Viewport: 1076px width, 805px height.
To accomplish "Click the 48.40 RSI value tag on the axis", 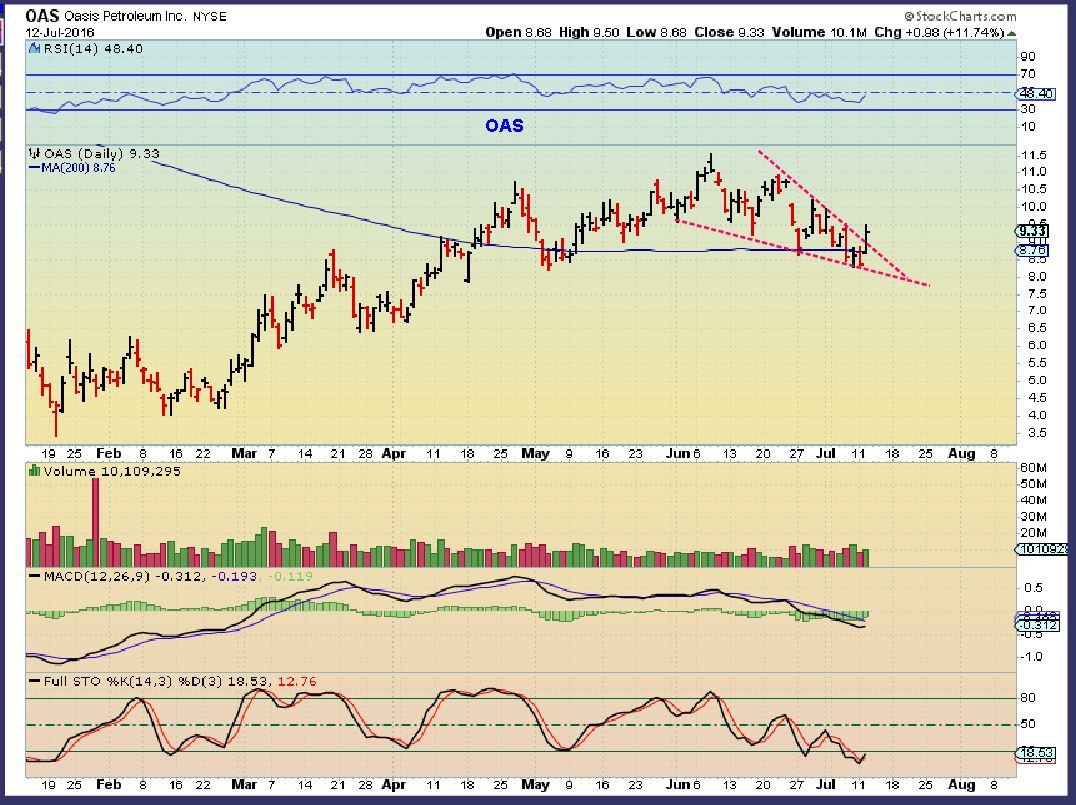I will coord(1036,93).
